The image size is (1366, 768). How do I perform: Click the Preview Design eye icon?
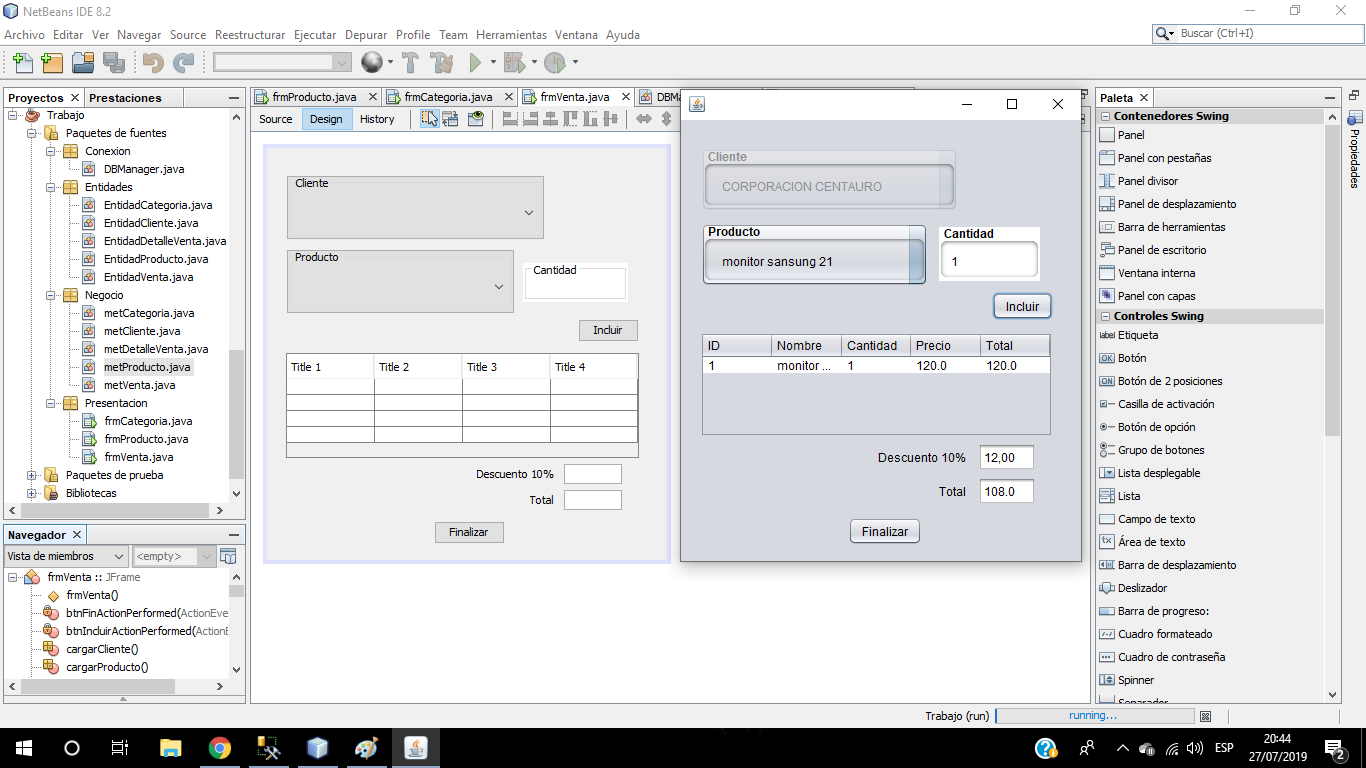[476, 119]
